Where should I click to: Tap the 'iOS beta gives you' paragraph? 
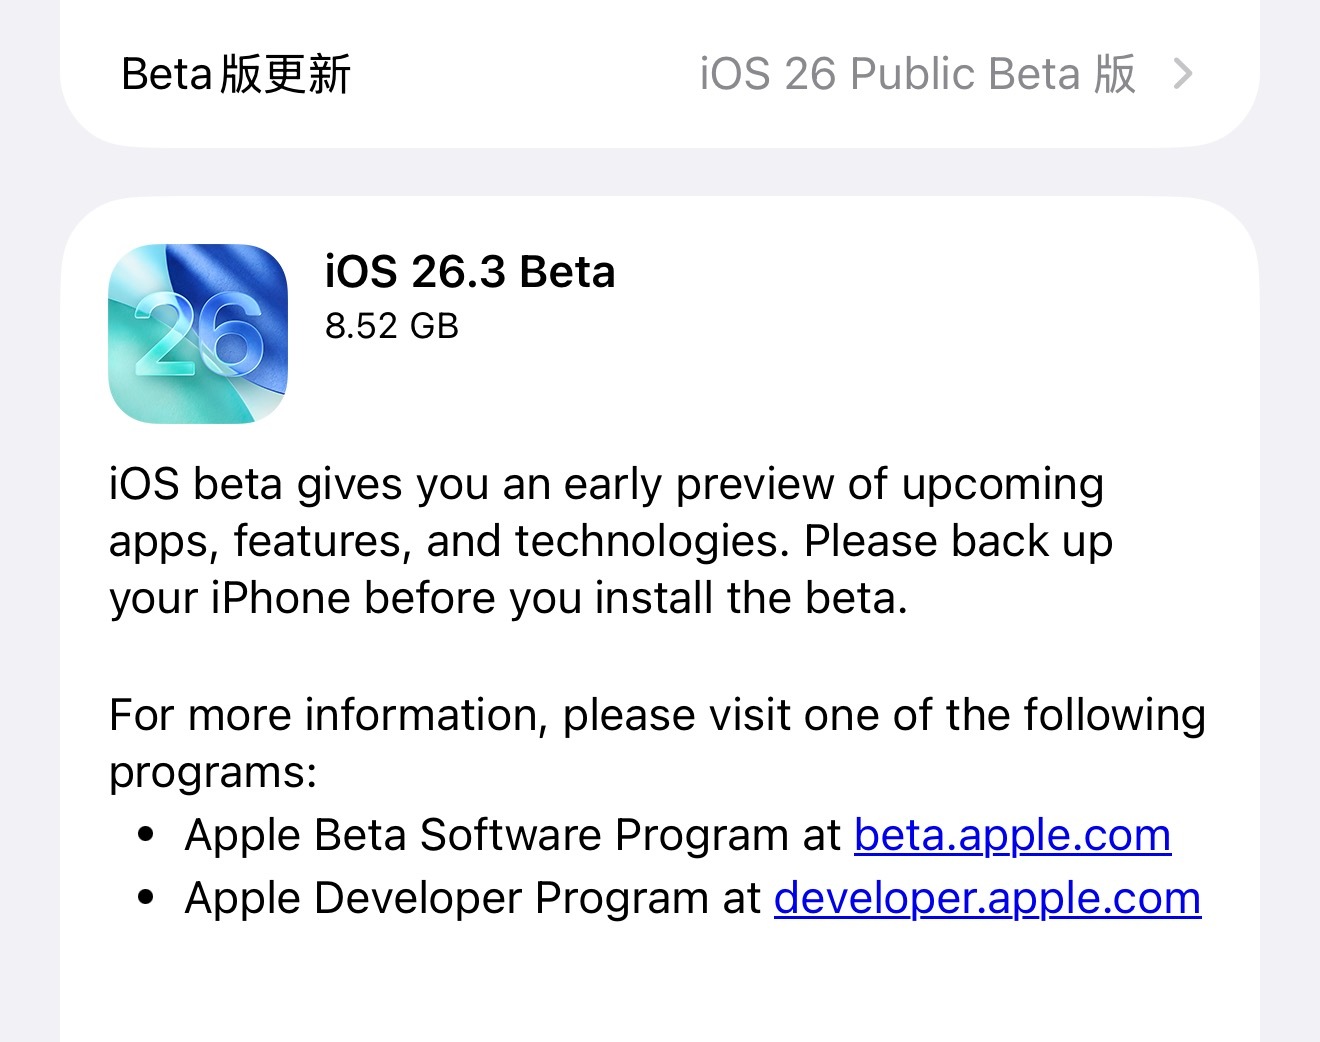pos(606,484)
